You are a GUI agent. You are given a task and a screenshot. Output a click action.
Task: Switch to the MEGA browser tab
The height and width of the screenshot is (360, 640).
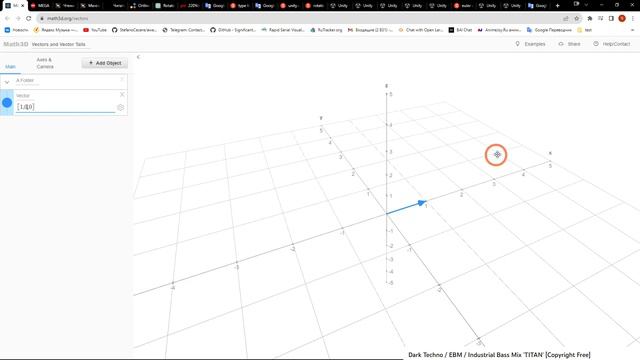tap(40, 6)
